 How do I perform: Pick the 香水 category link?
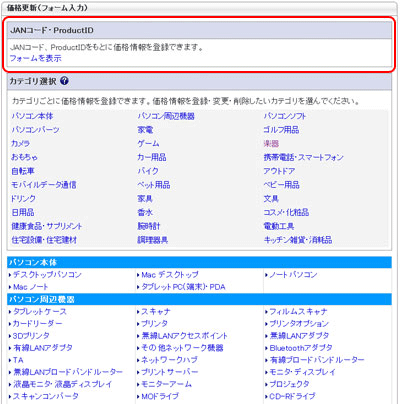[145, 212]
